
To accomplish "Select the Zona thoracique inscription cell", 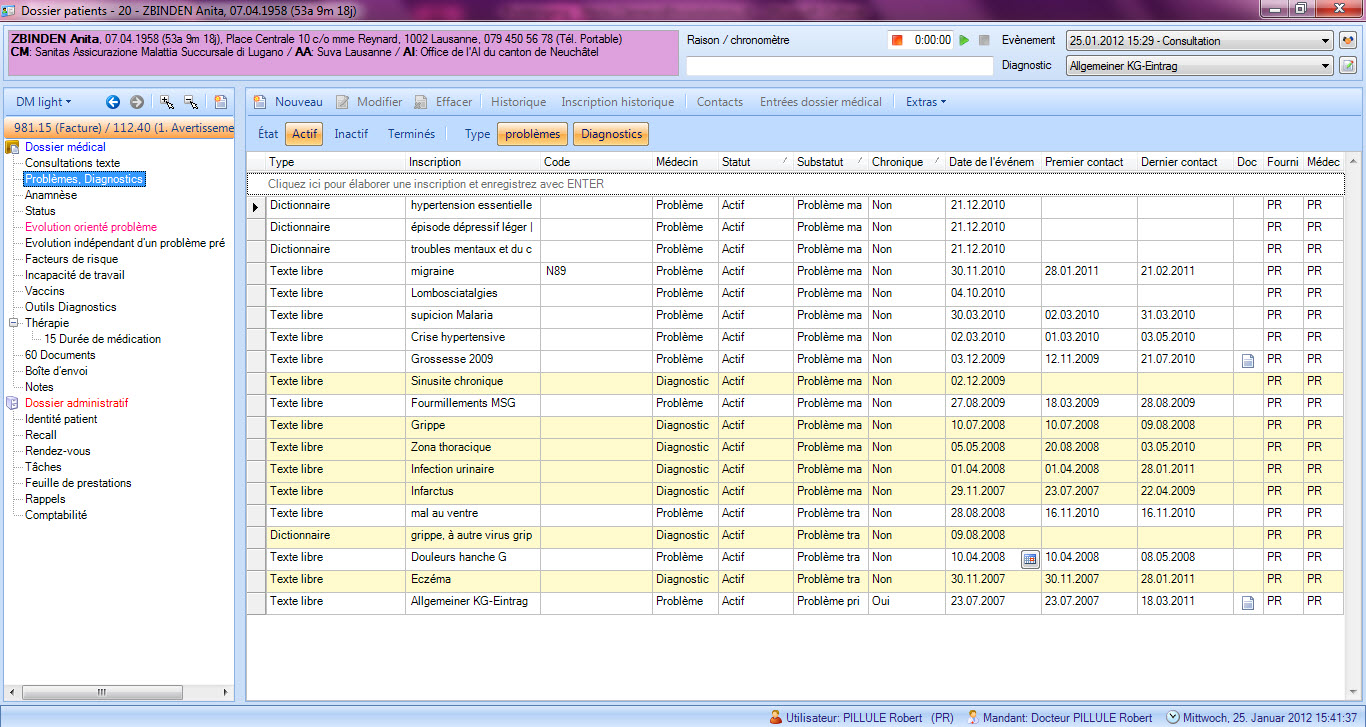I will pos(473,447).
